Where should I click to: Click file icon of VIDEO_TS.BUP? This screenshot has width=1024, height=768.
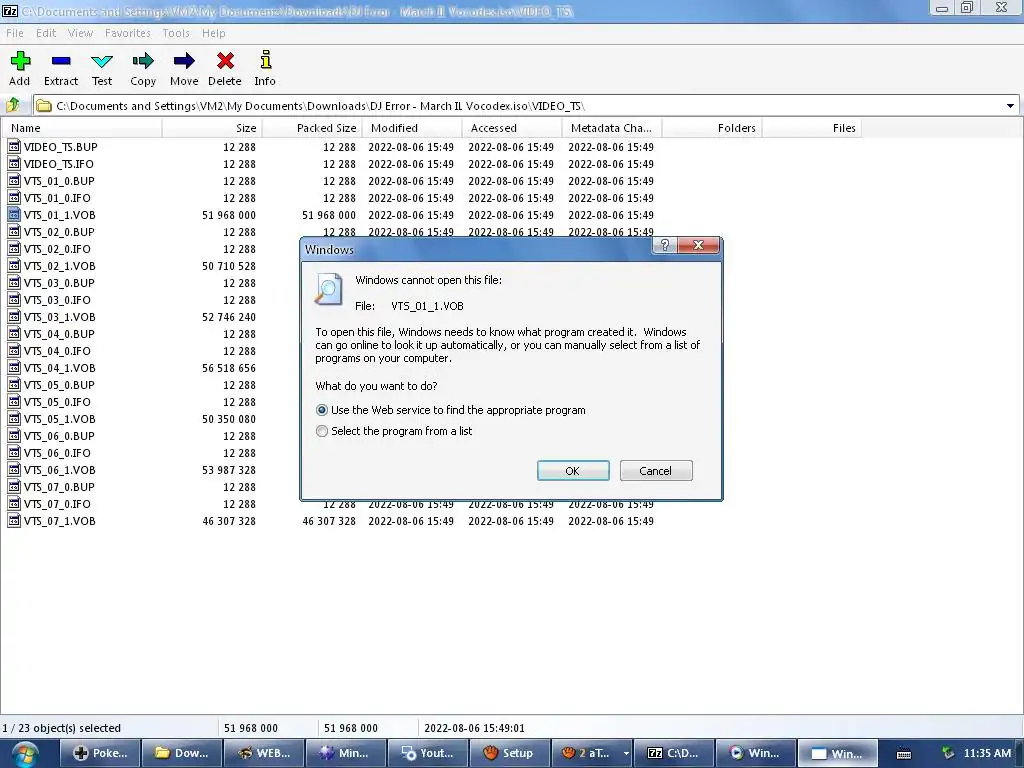pyautogui.click(x=14, y=146)
